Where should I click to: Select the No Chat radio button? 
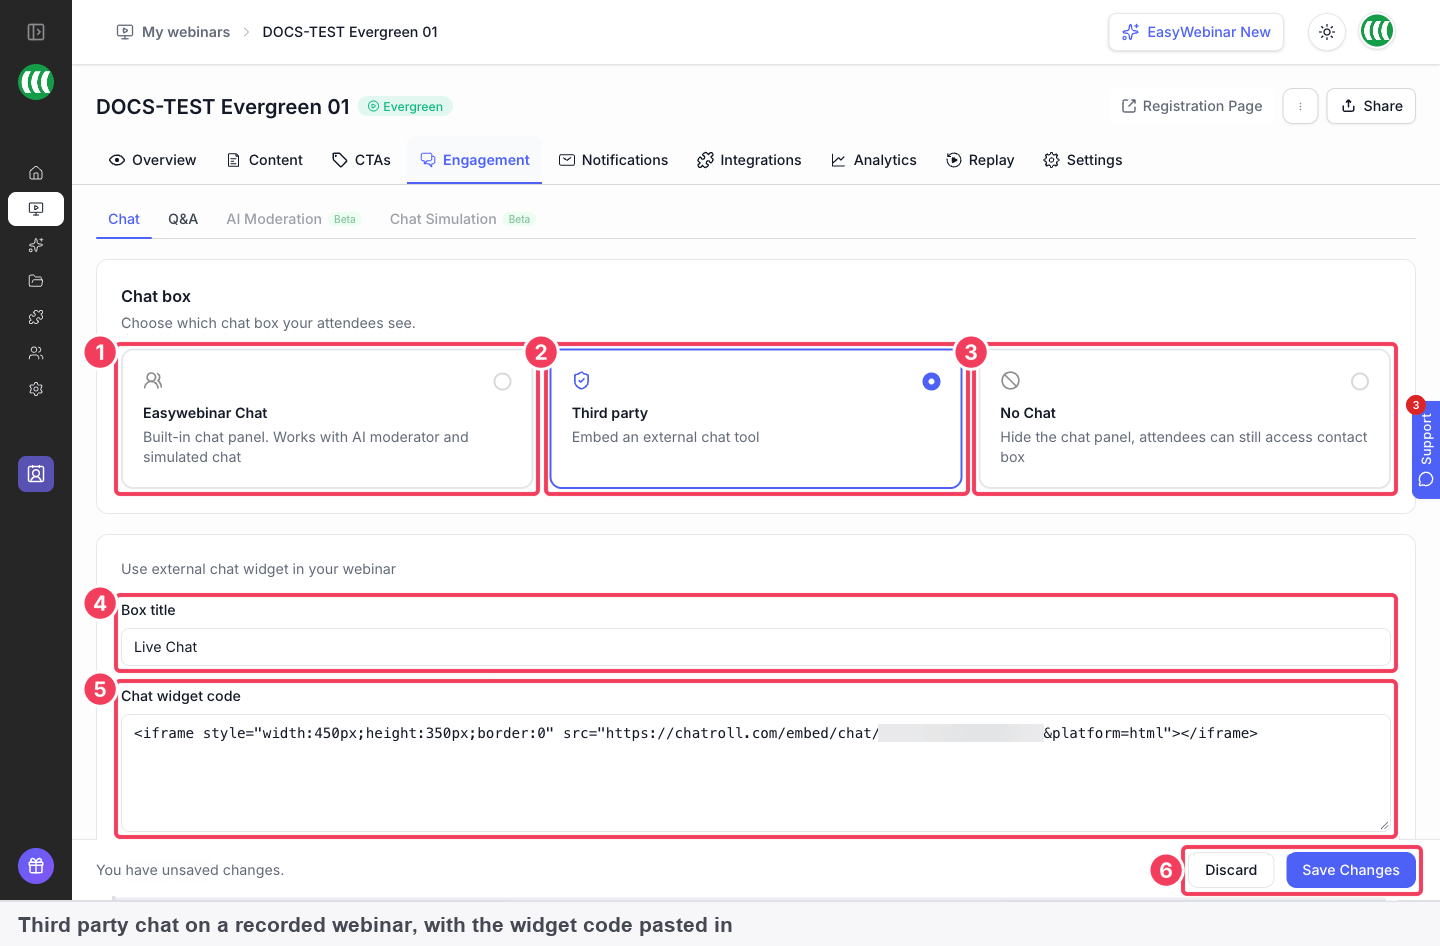pyautogui.click(x=1360, y=381)
